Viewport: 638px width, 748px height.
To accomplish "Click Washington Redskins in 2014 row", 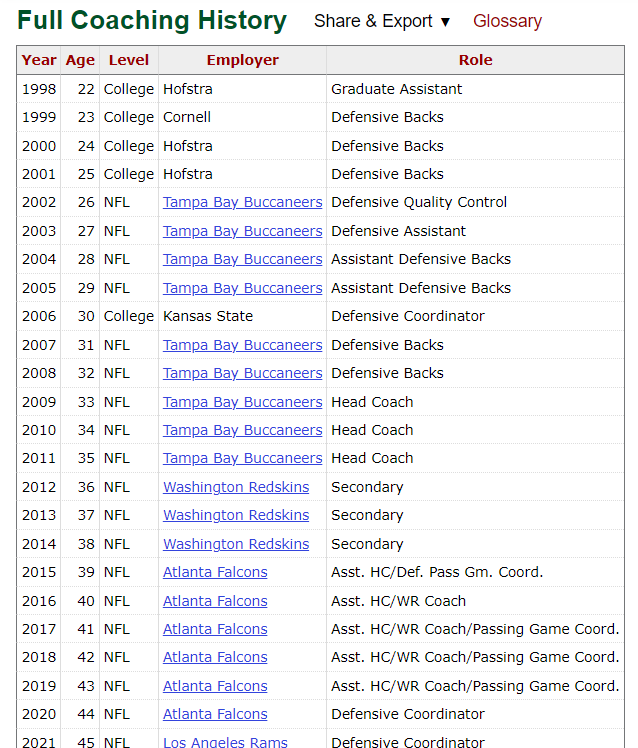I will 236,544.
